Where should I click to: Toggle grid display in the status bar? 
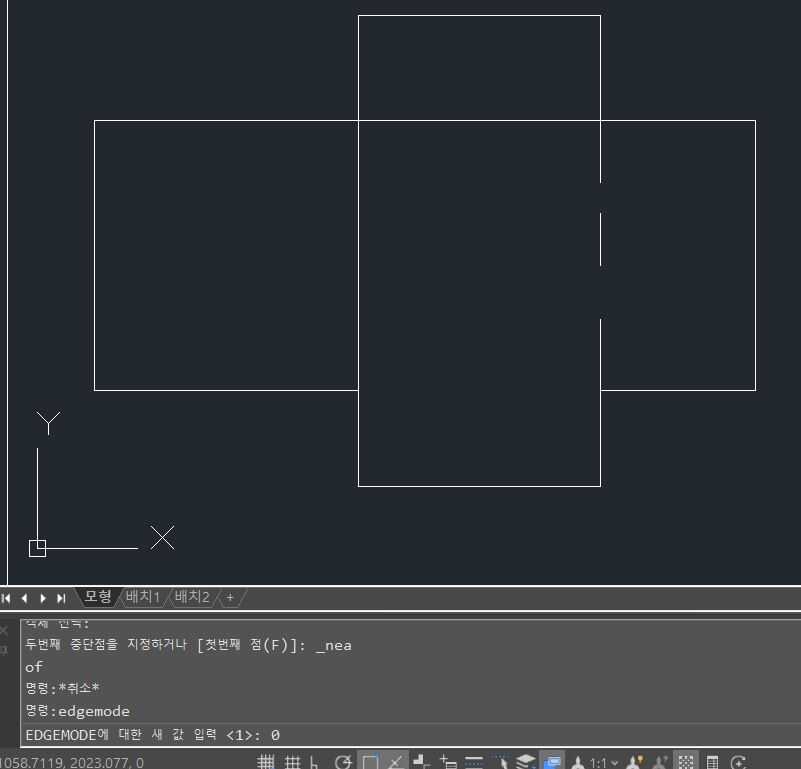[x=266, y=763]
